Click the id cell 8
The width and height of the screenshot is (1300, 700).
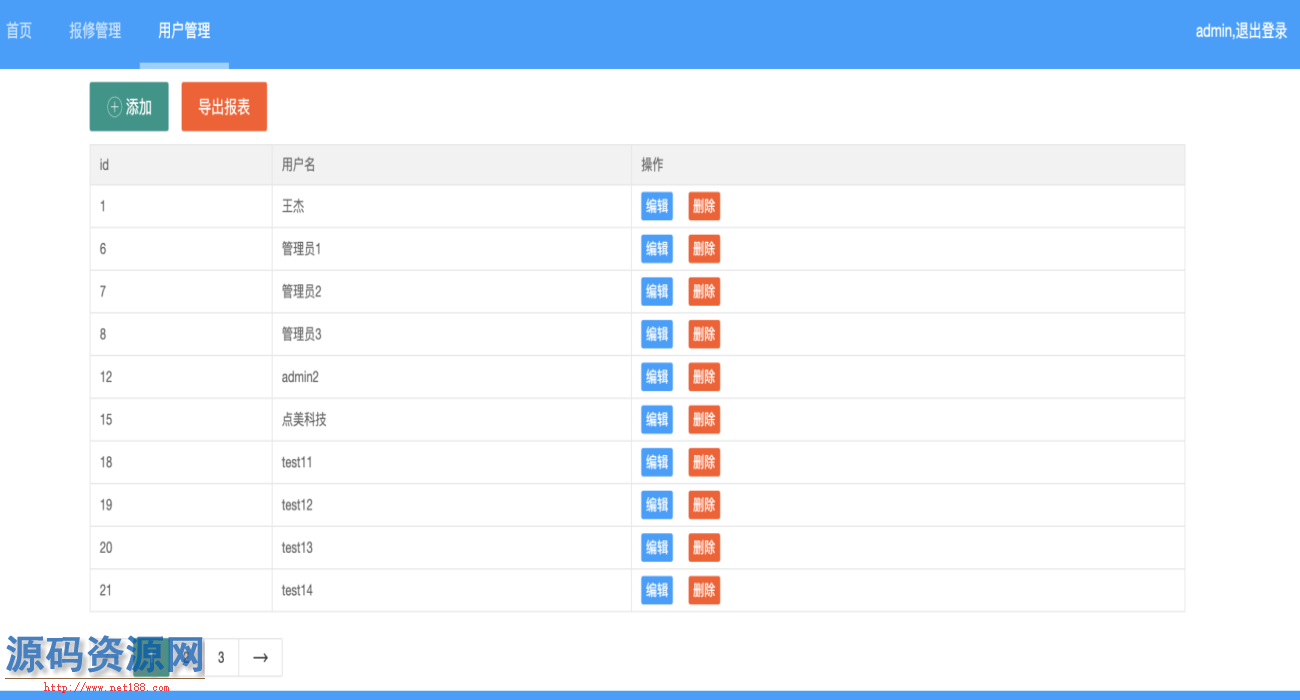(181, 334)
